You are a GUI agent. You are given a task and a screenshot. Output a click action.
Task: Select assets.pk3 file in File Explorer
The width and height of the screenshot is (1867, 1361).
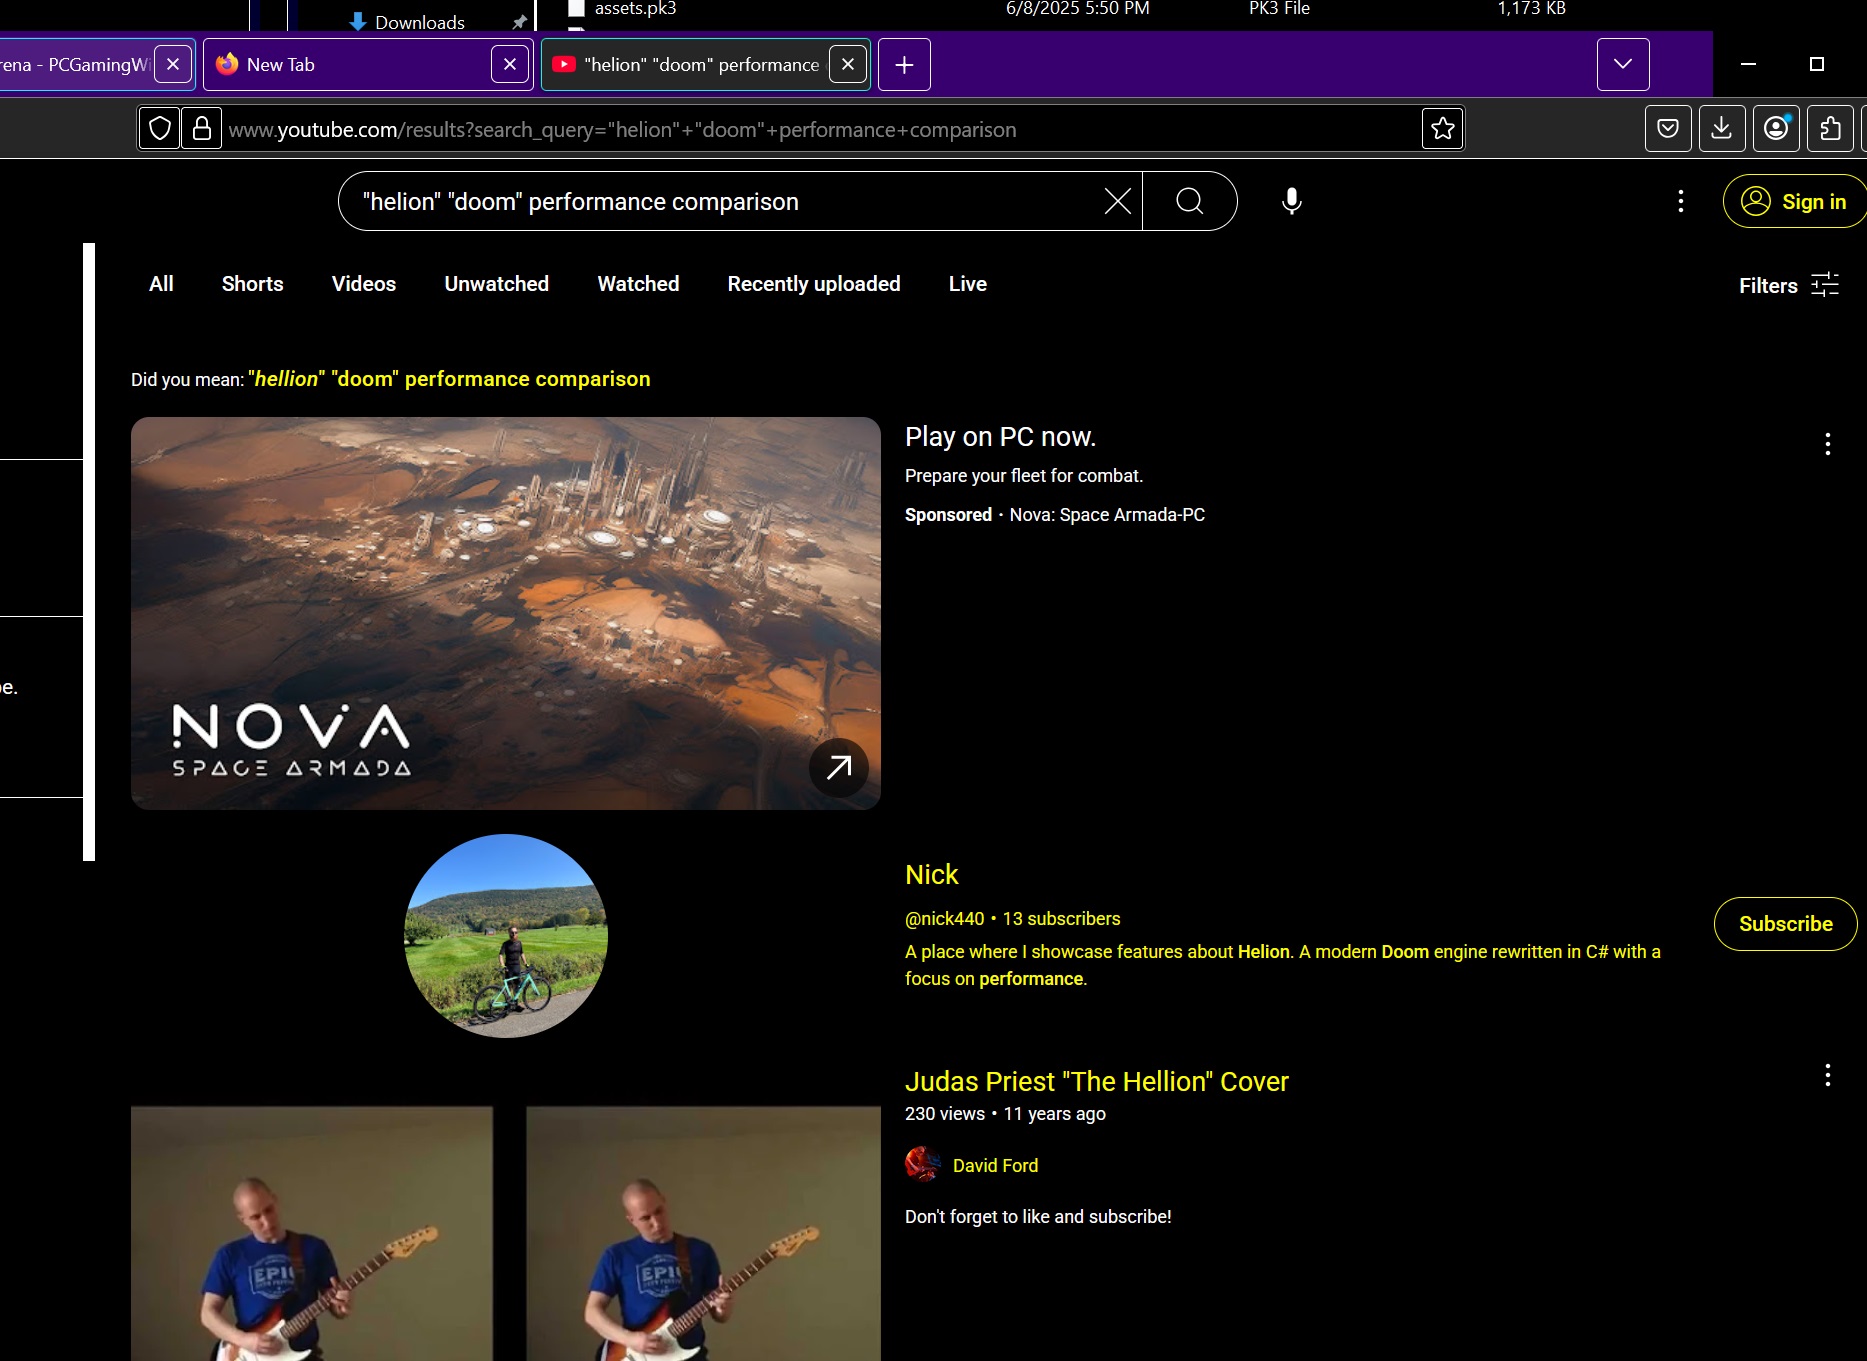click(635, 9)
